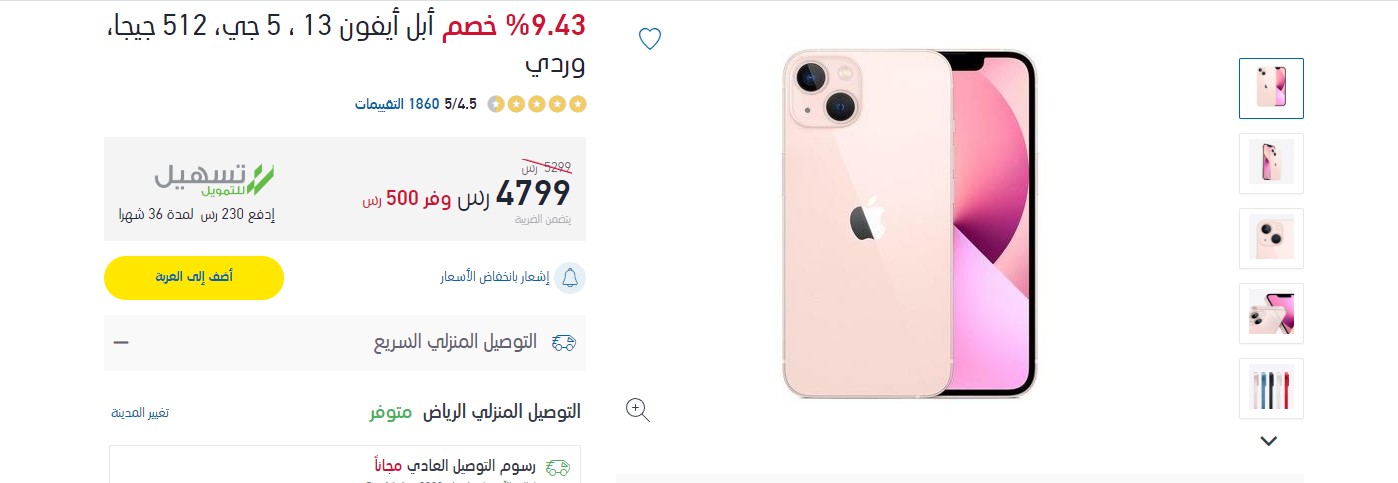Add the iPhone to cart with the yellow button

tap(194, 277)
